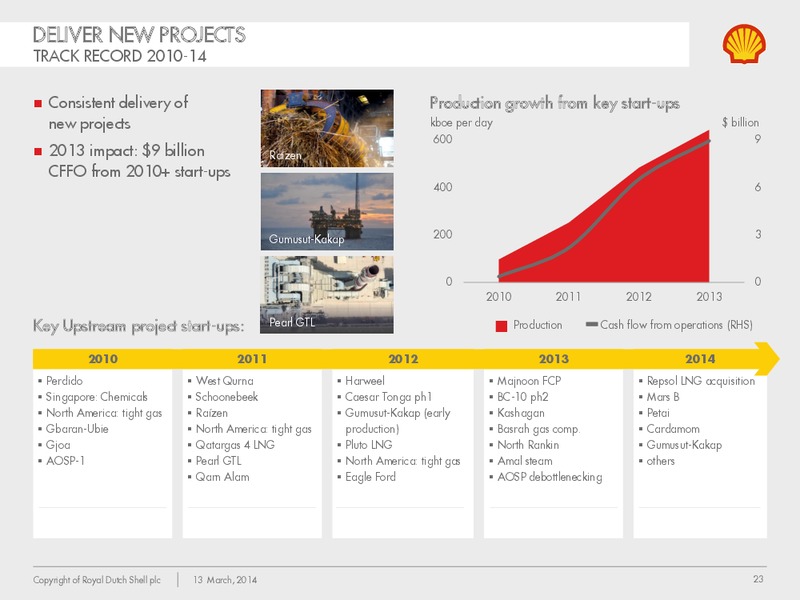
Task: Click the Gumusut-Kakap platform photo
Action: pyautogui.click(x=327, y=211)
